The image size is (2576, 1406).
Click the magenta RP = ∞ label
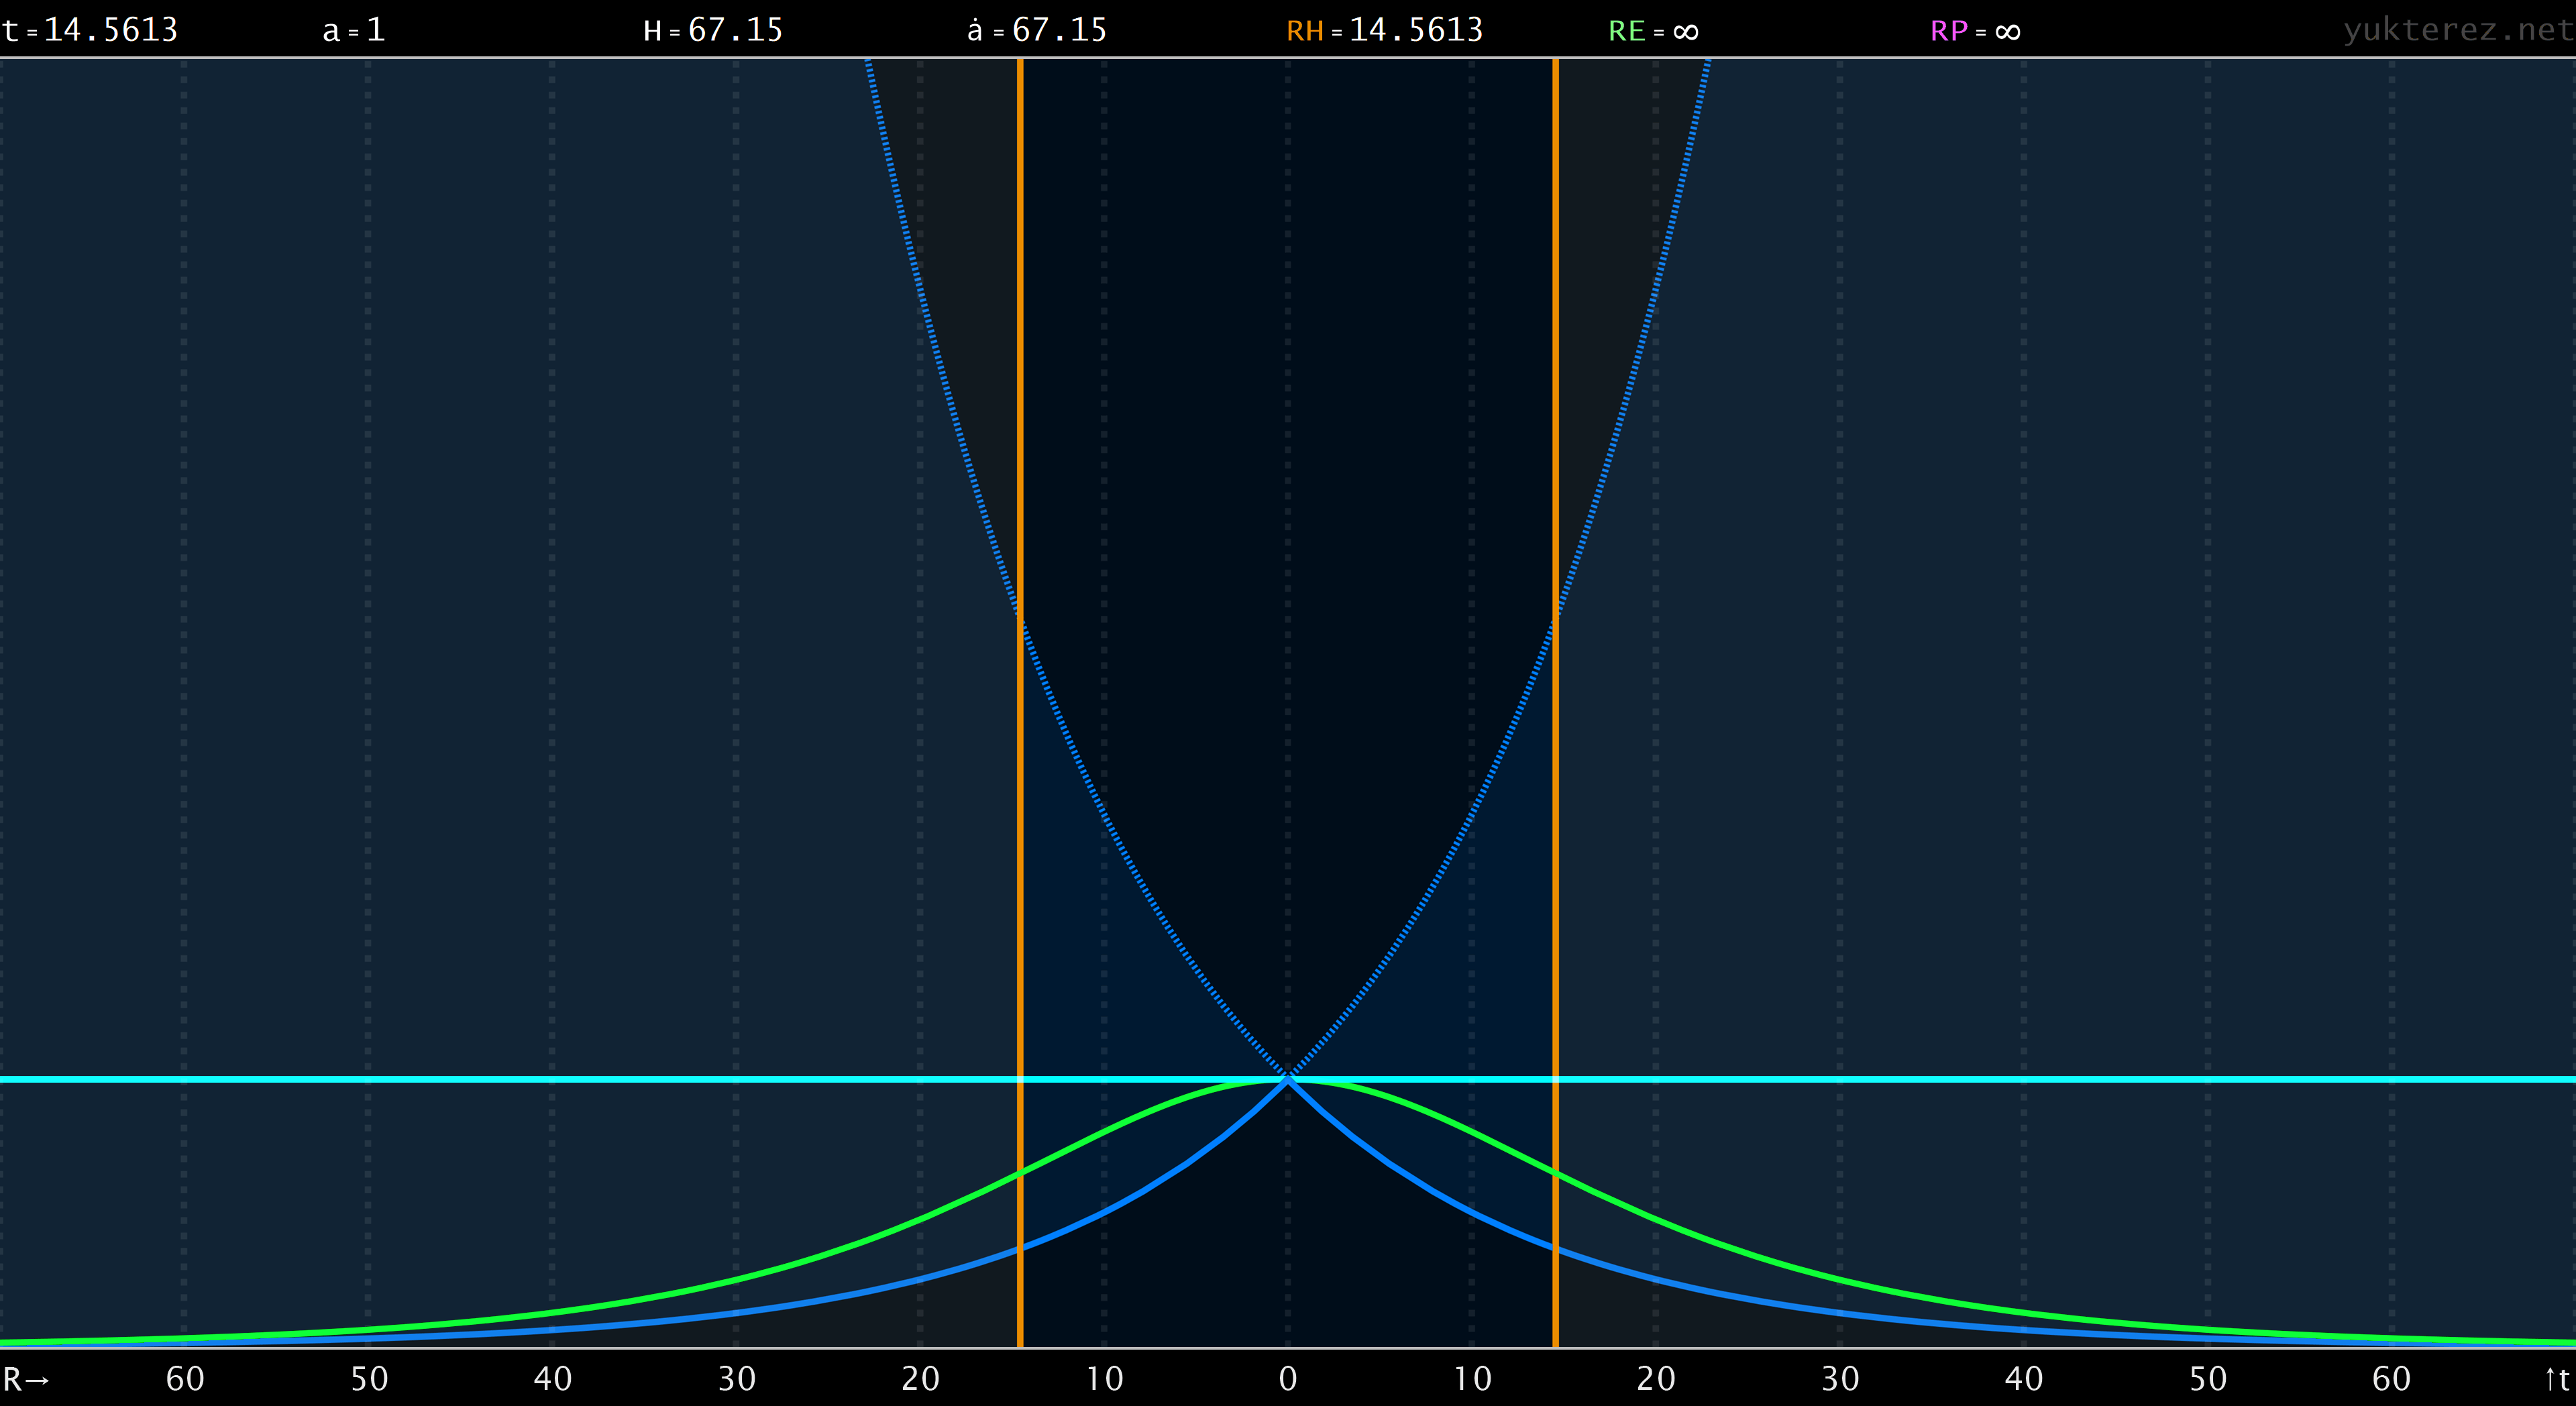(1976, 31)
